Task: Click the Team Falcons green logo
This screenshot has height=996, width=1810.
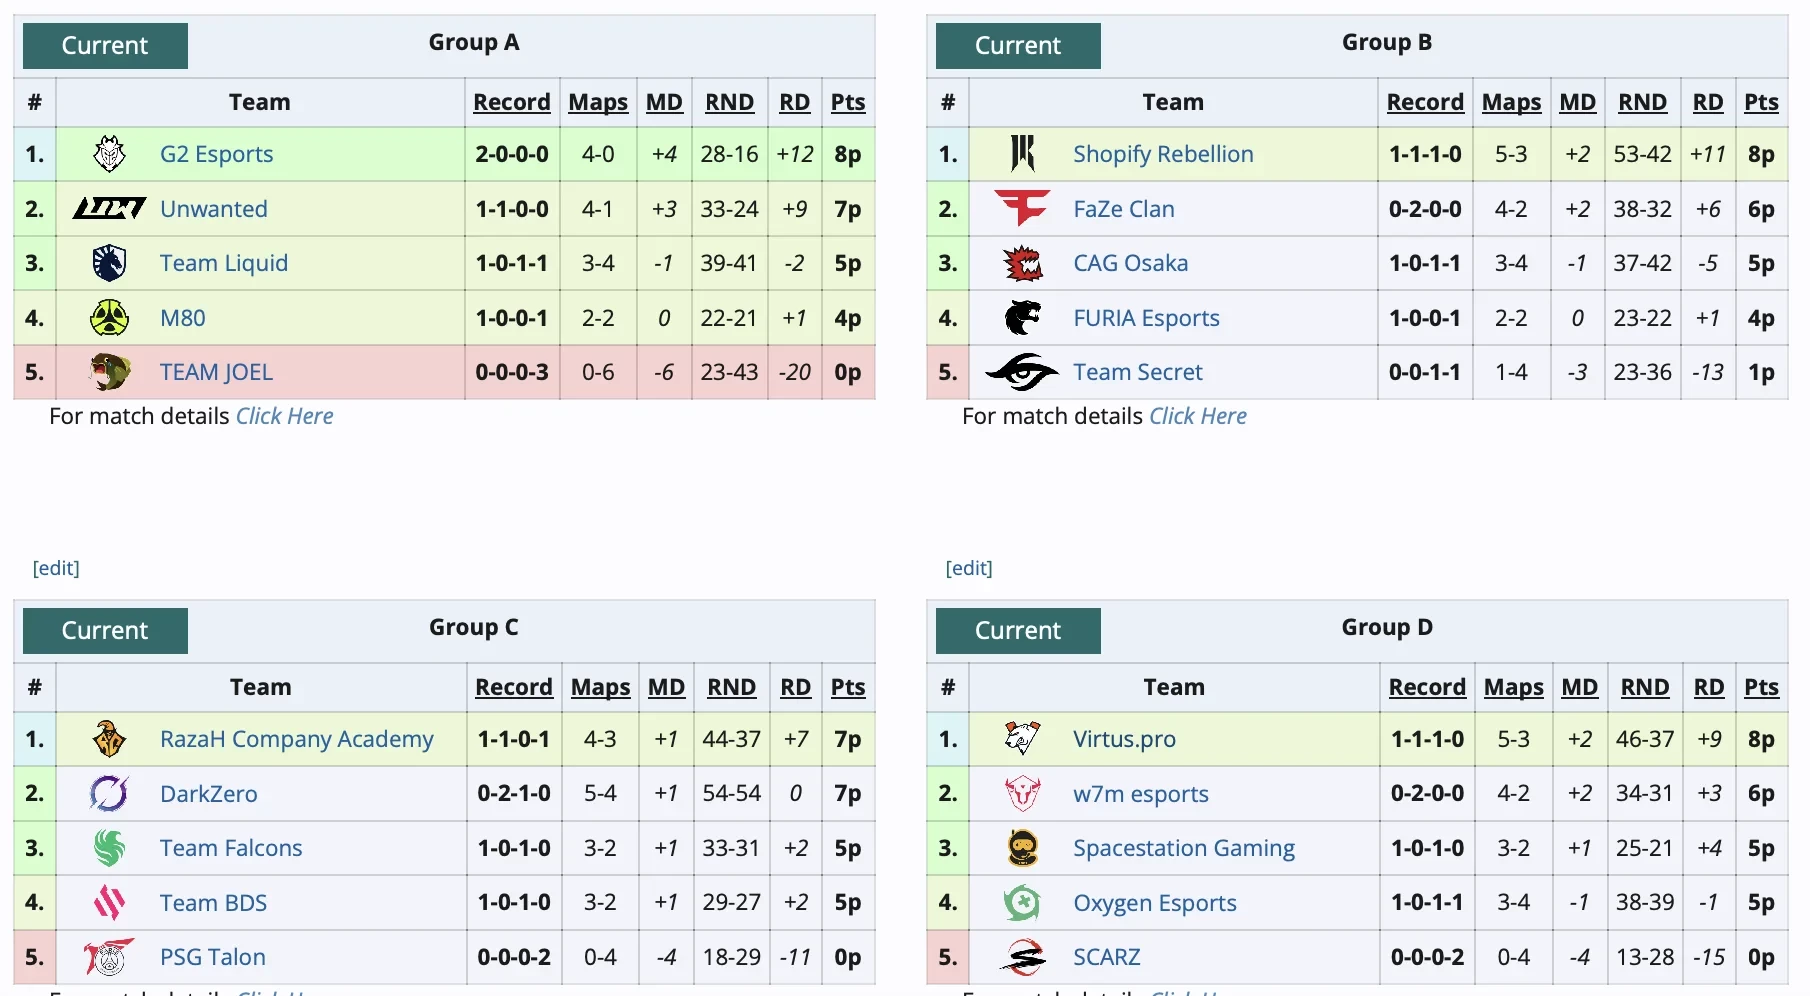Action: (109, 848)
